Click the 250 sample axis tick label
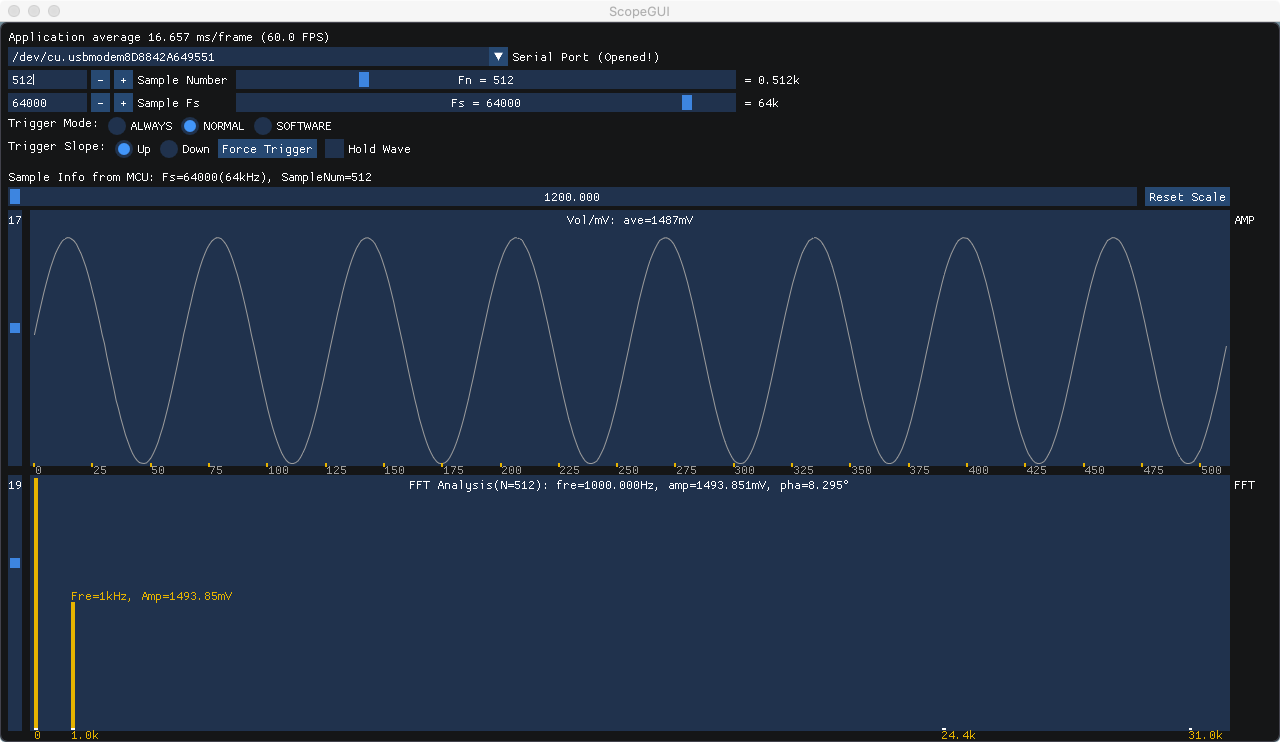1280x742 pixels. tap(628, 470)
